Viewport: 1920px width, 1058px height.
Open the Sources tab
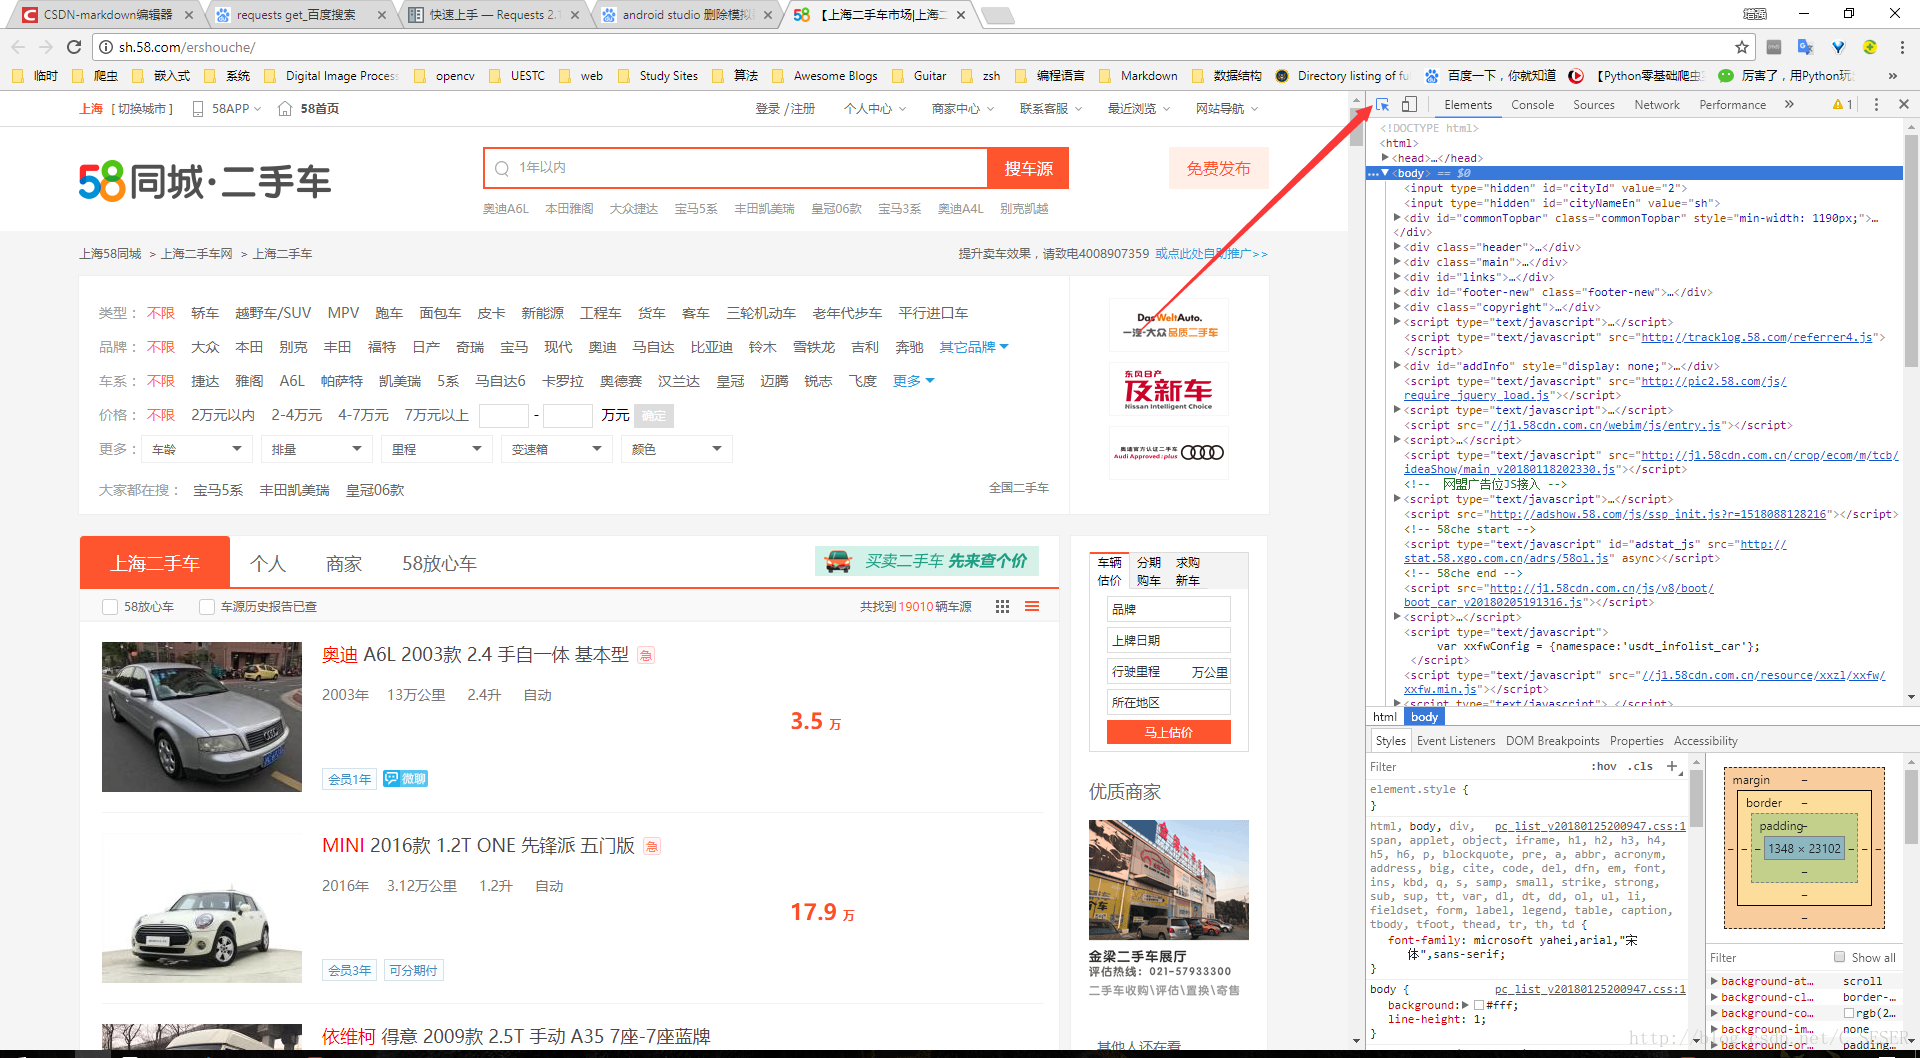tap(1593, 105)
